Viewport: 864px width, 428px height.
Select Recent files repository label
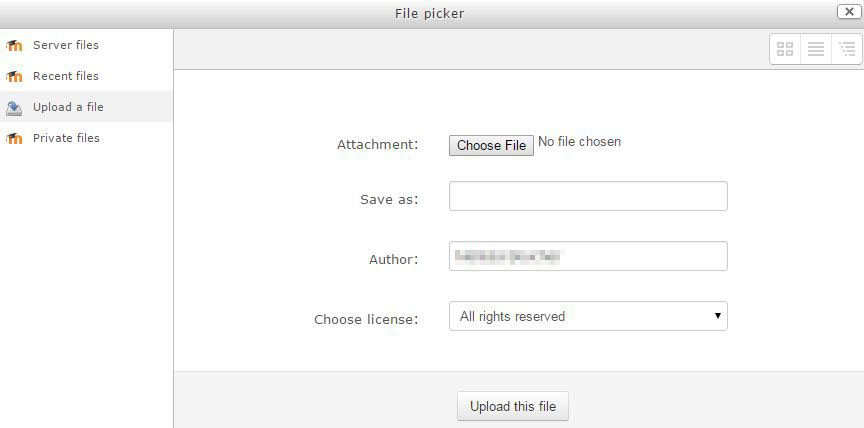pyautogui.click(x=66, y=76)
